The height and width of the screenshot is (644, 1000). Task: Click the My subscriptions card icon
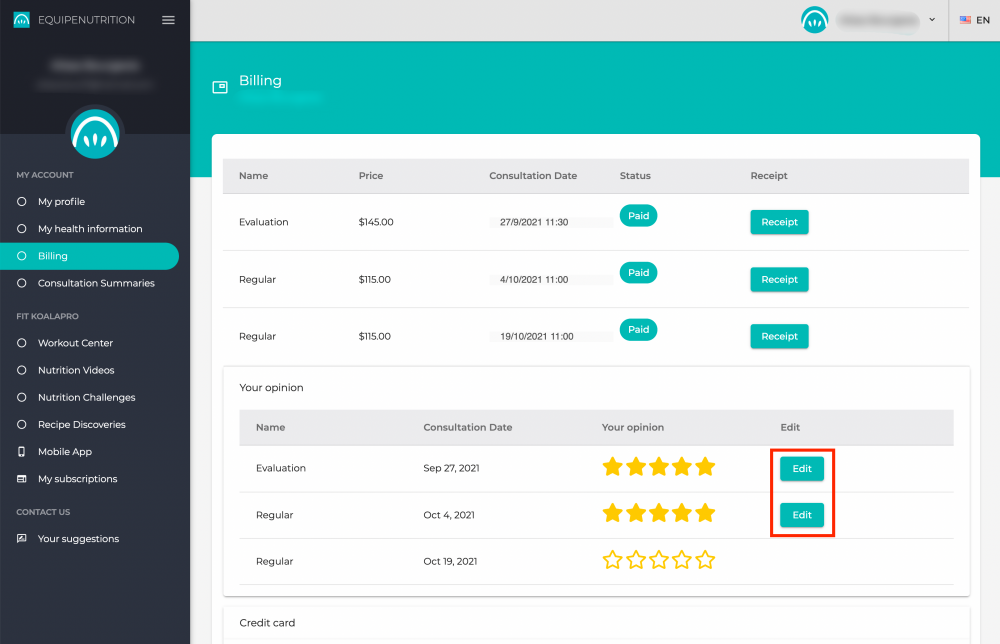coord(22,479)
